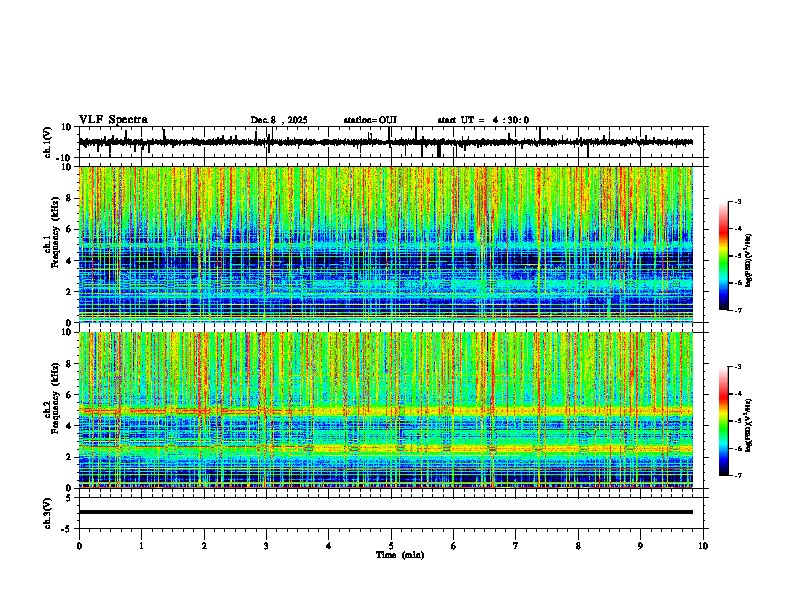Viewport: 792px width, 612px height.
Task: Click tick "8" on the Time axis
Action: tap(578, 546)
